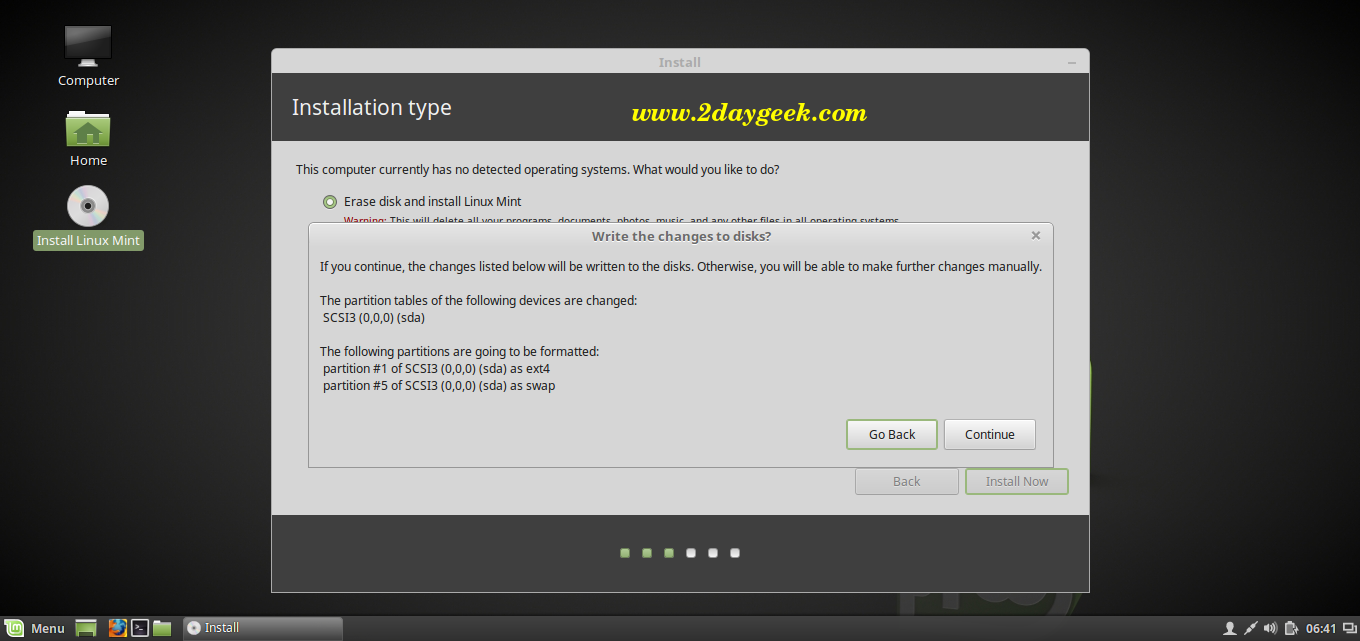This screenshot has height=641, width=1360.
Task: Switch to the Install taskbar window
Action: [262, 628]
